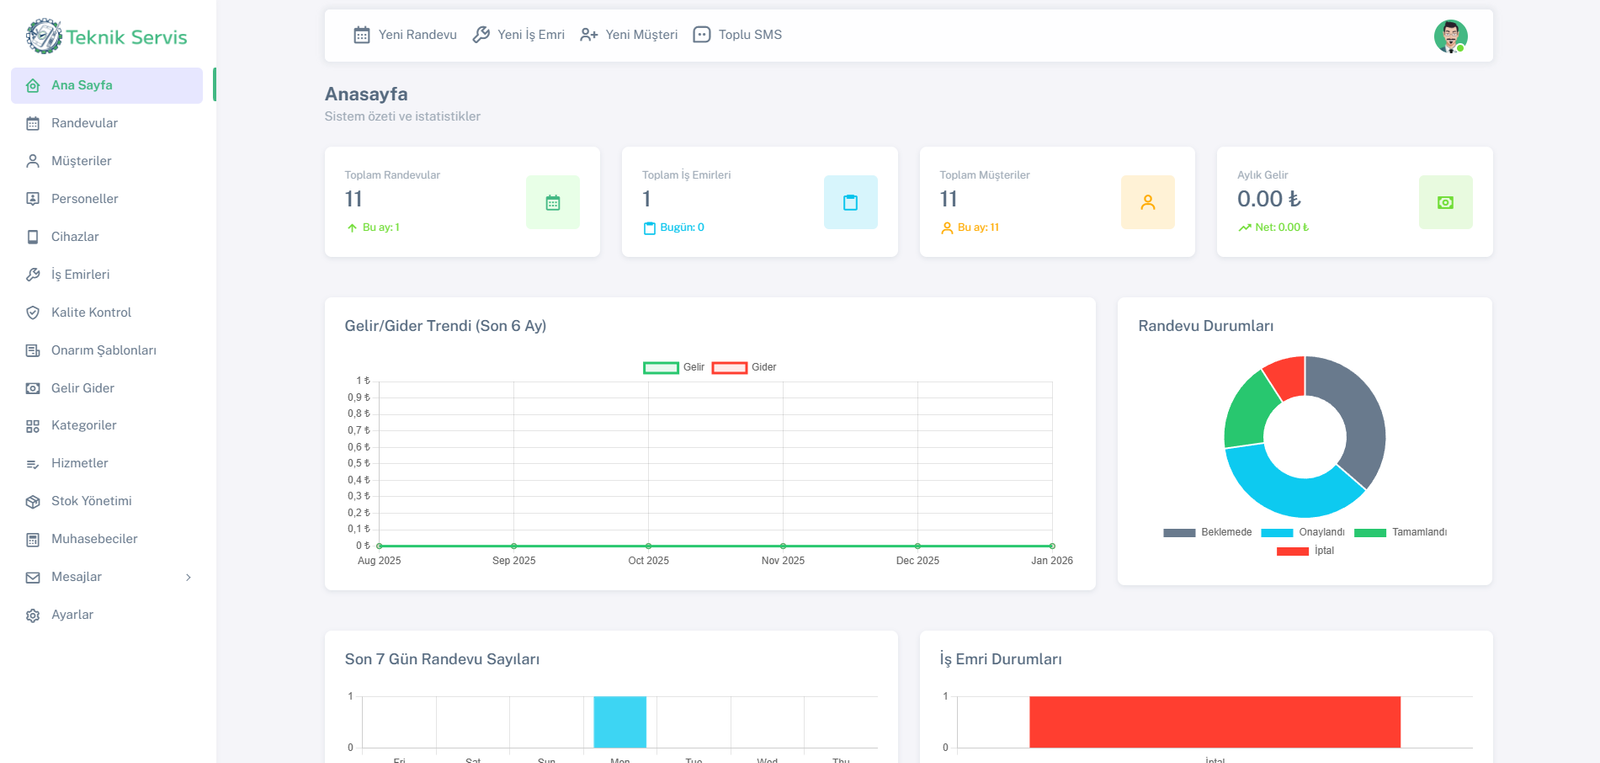Image resolution: width=1600 pixels, height=763 pixels.
Task: Open the user avatar profile menu
Action: click(x=1450, y=36)
